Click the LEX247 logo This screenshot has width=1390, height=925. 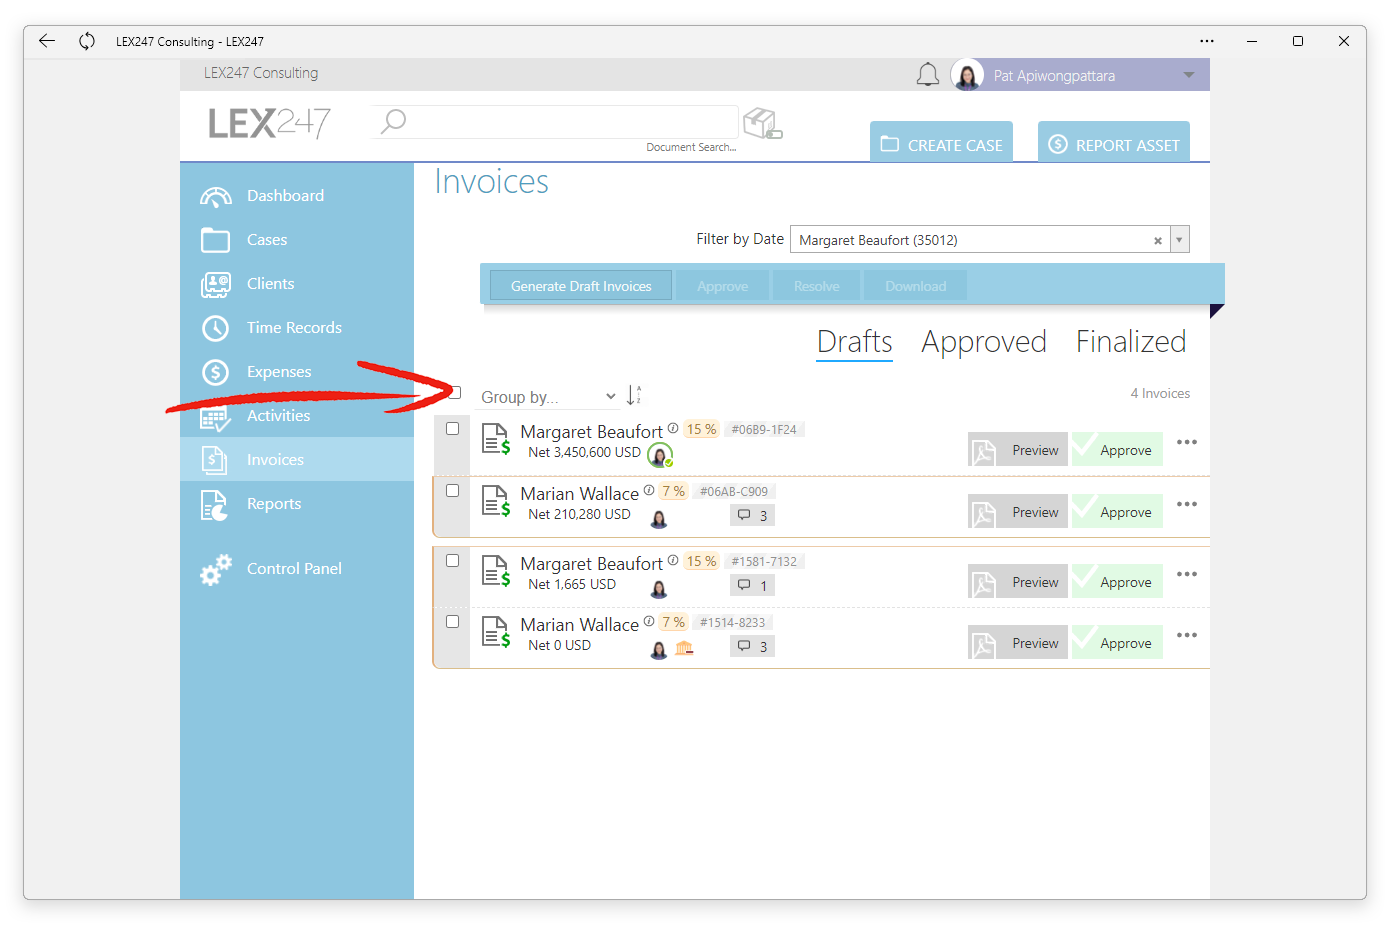click(269, 123)
